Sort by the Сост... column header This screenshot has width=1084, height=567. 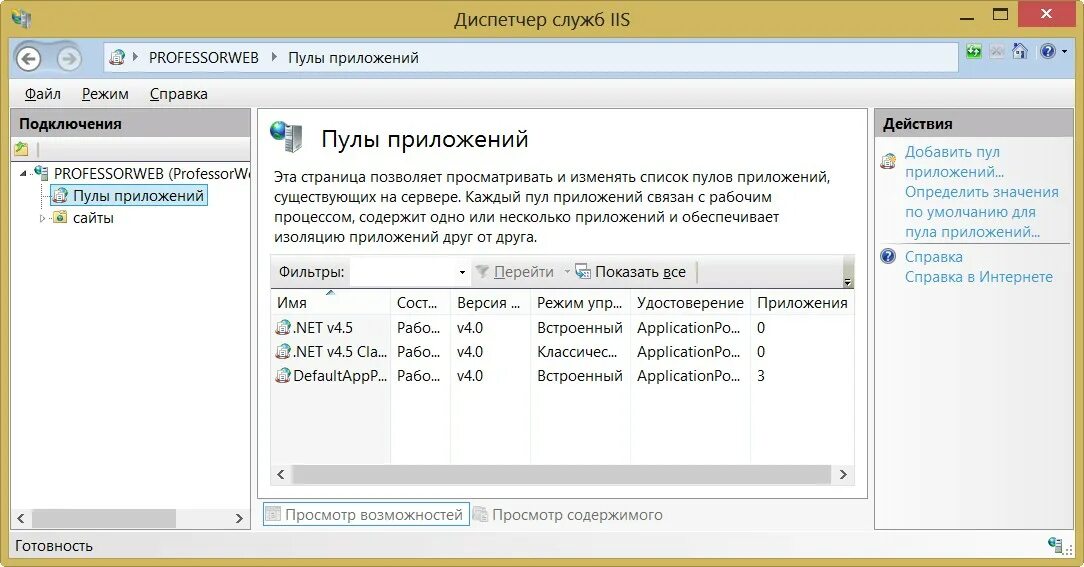[420, 303]
